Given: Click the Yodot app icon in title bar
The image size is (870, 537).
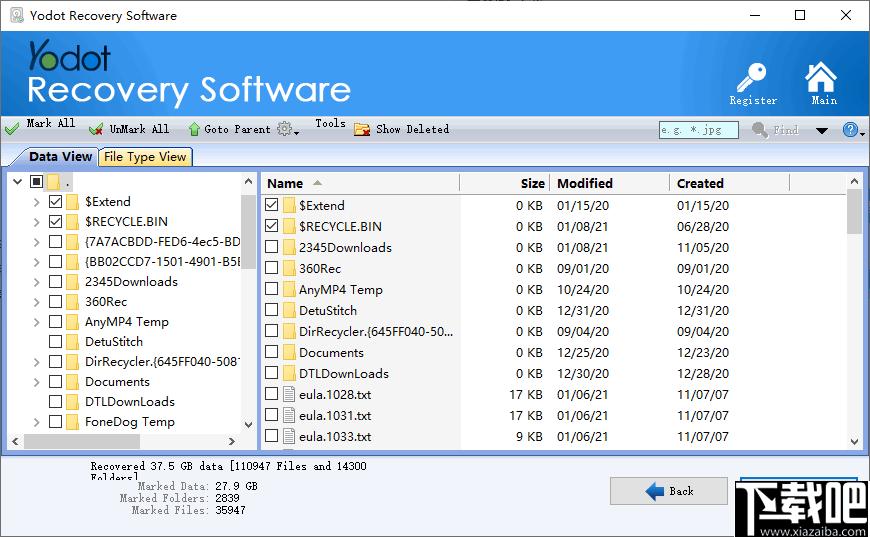Looking at the screenshot, I should (x=17, y=15).
